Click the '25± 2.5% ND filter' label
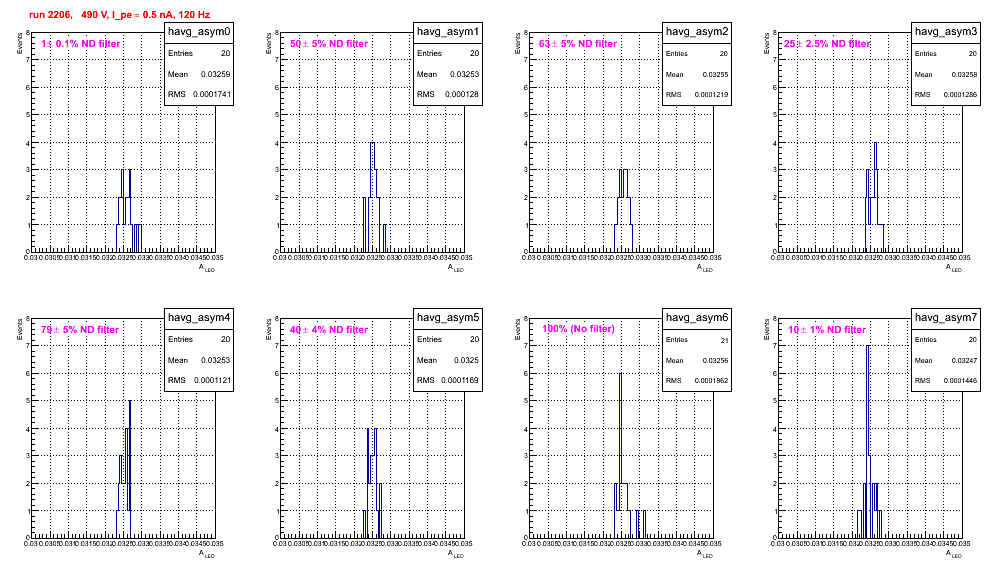 point(827,44)
